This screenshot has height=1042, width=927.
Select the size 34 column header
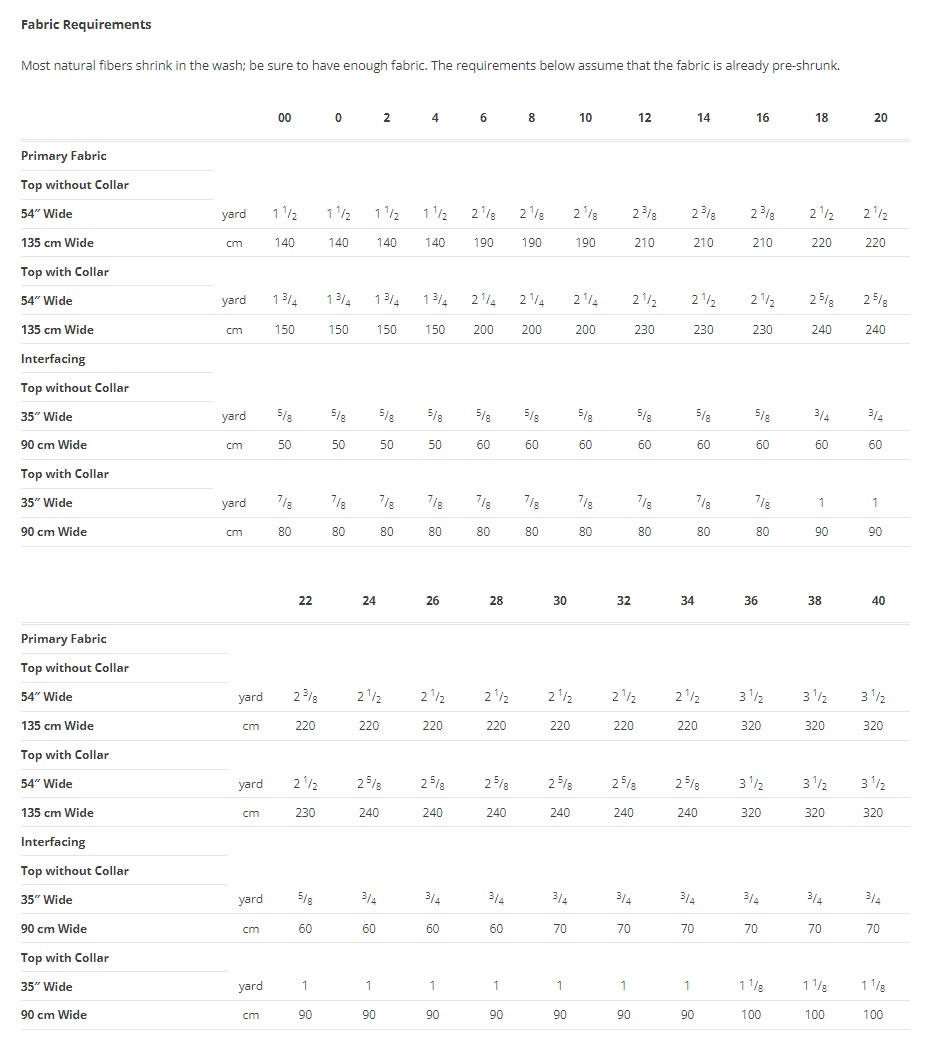click(x=687, y=601)
